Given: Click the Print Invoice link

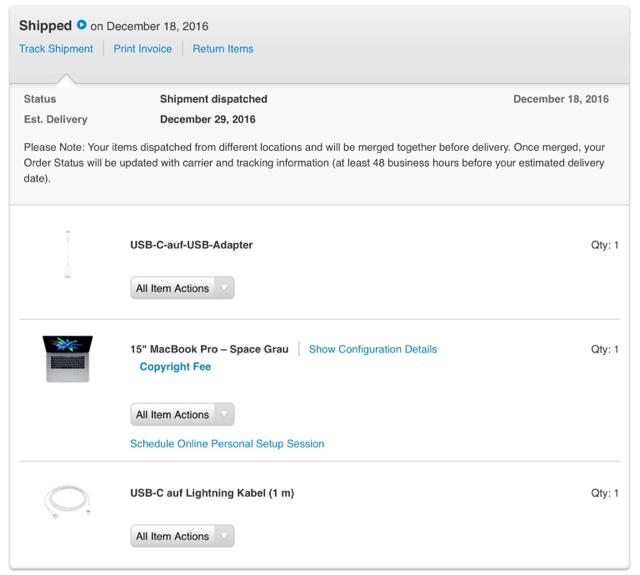Looking at the screenshot, I should pos(142,49).
